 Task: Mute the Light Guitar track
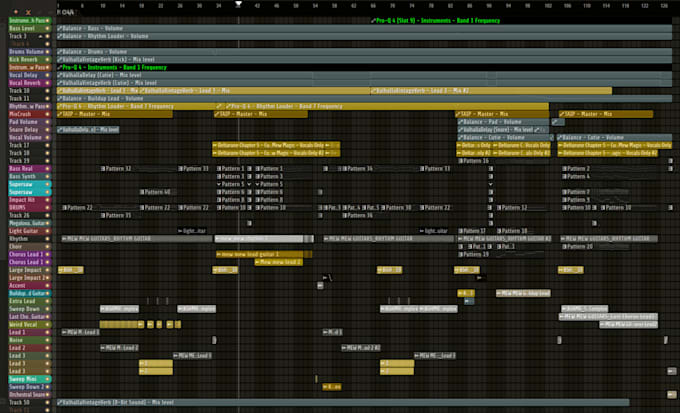click(47, 231)
